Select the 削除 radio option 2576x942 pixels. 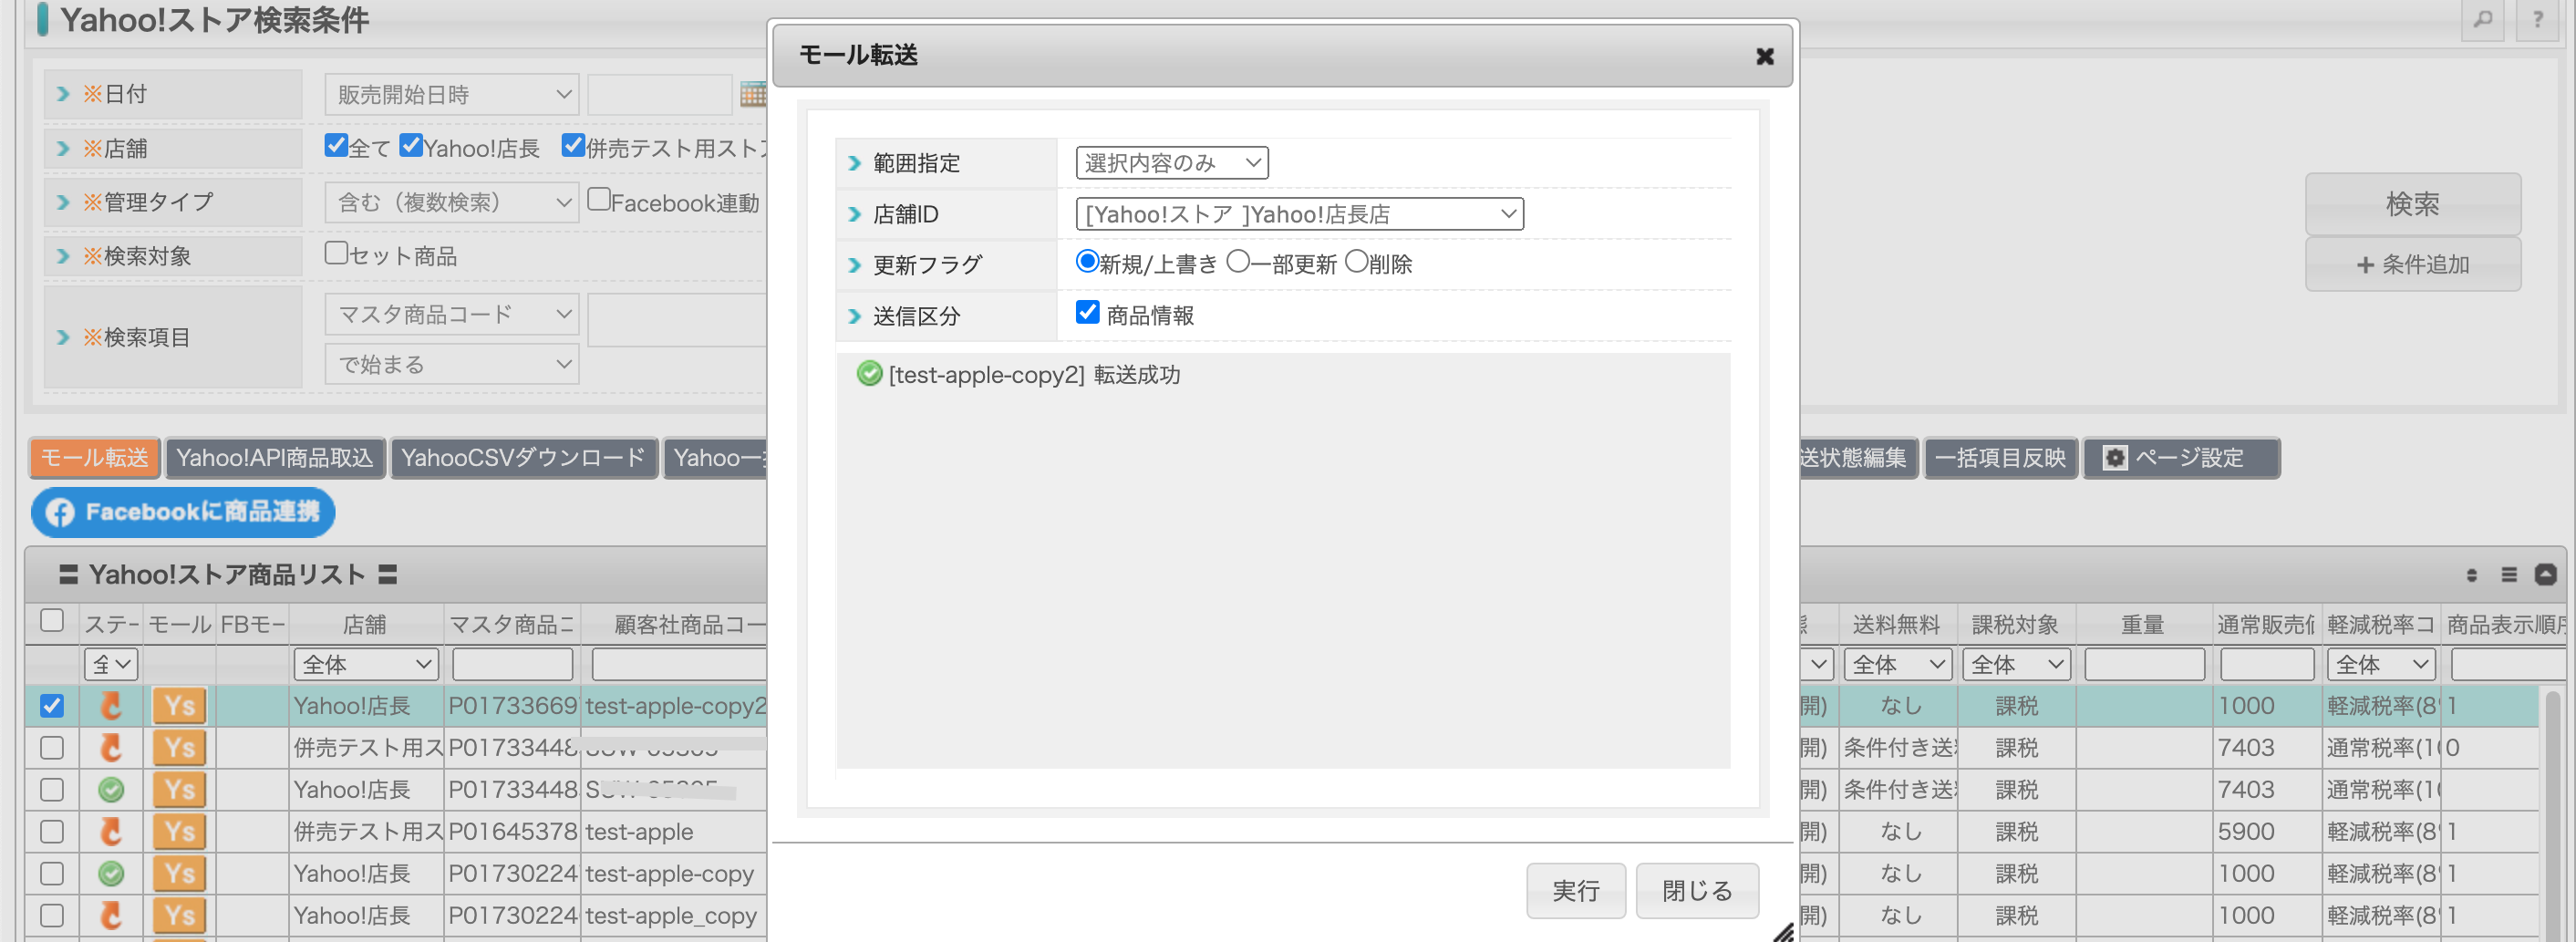pyautogui.click(x=1356, y=262)
